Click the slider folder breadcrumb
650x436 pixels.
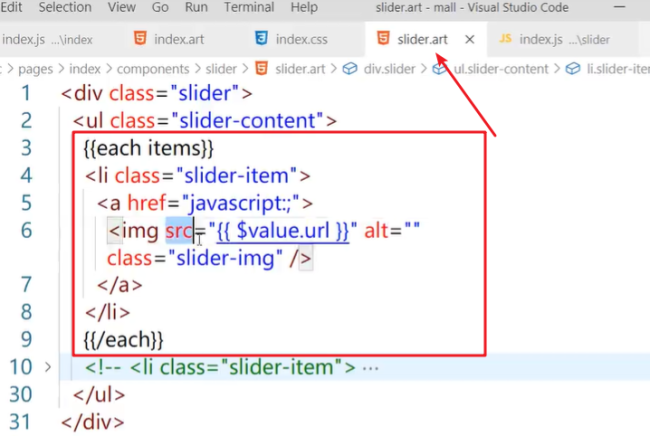pos(221,69)
